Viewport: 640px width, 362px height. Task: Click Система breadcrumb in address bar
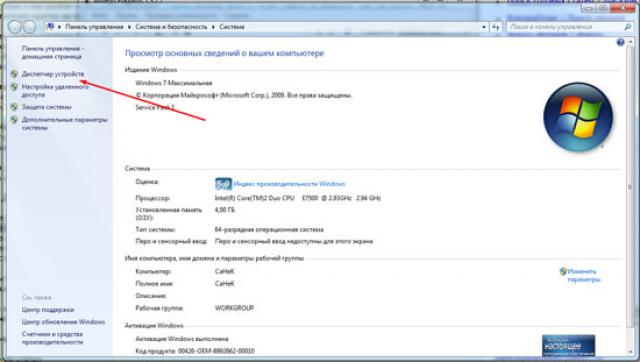coord(232,27)
